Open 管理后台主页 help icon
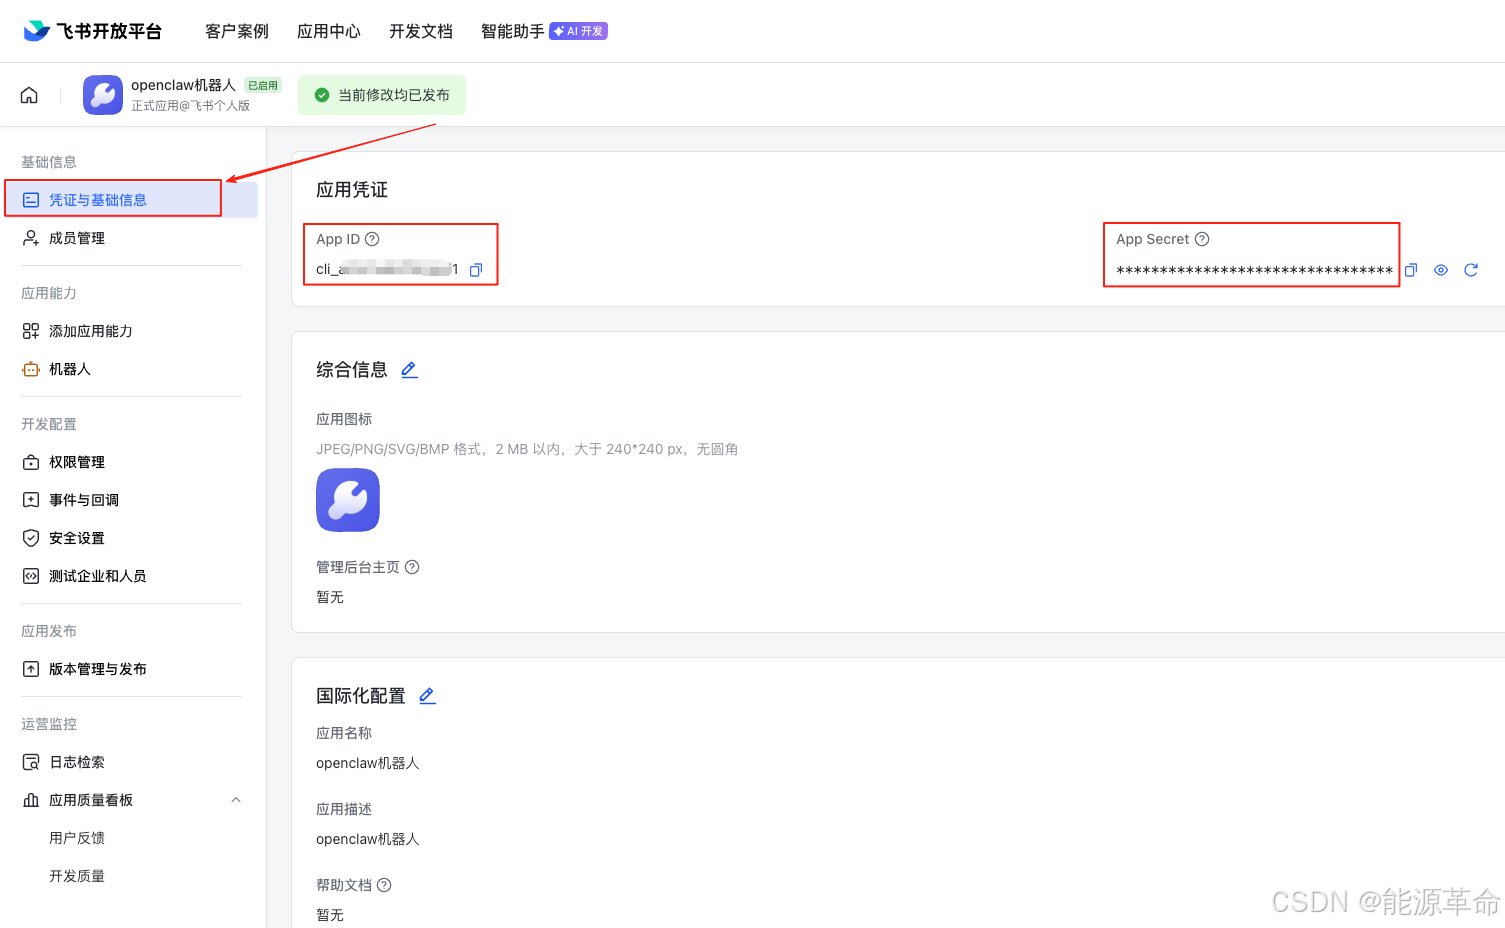The width and height of the screenshot is (1505, 928). 412,567
